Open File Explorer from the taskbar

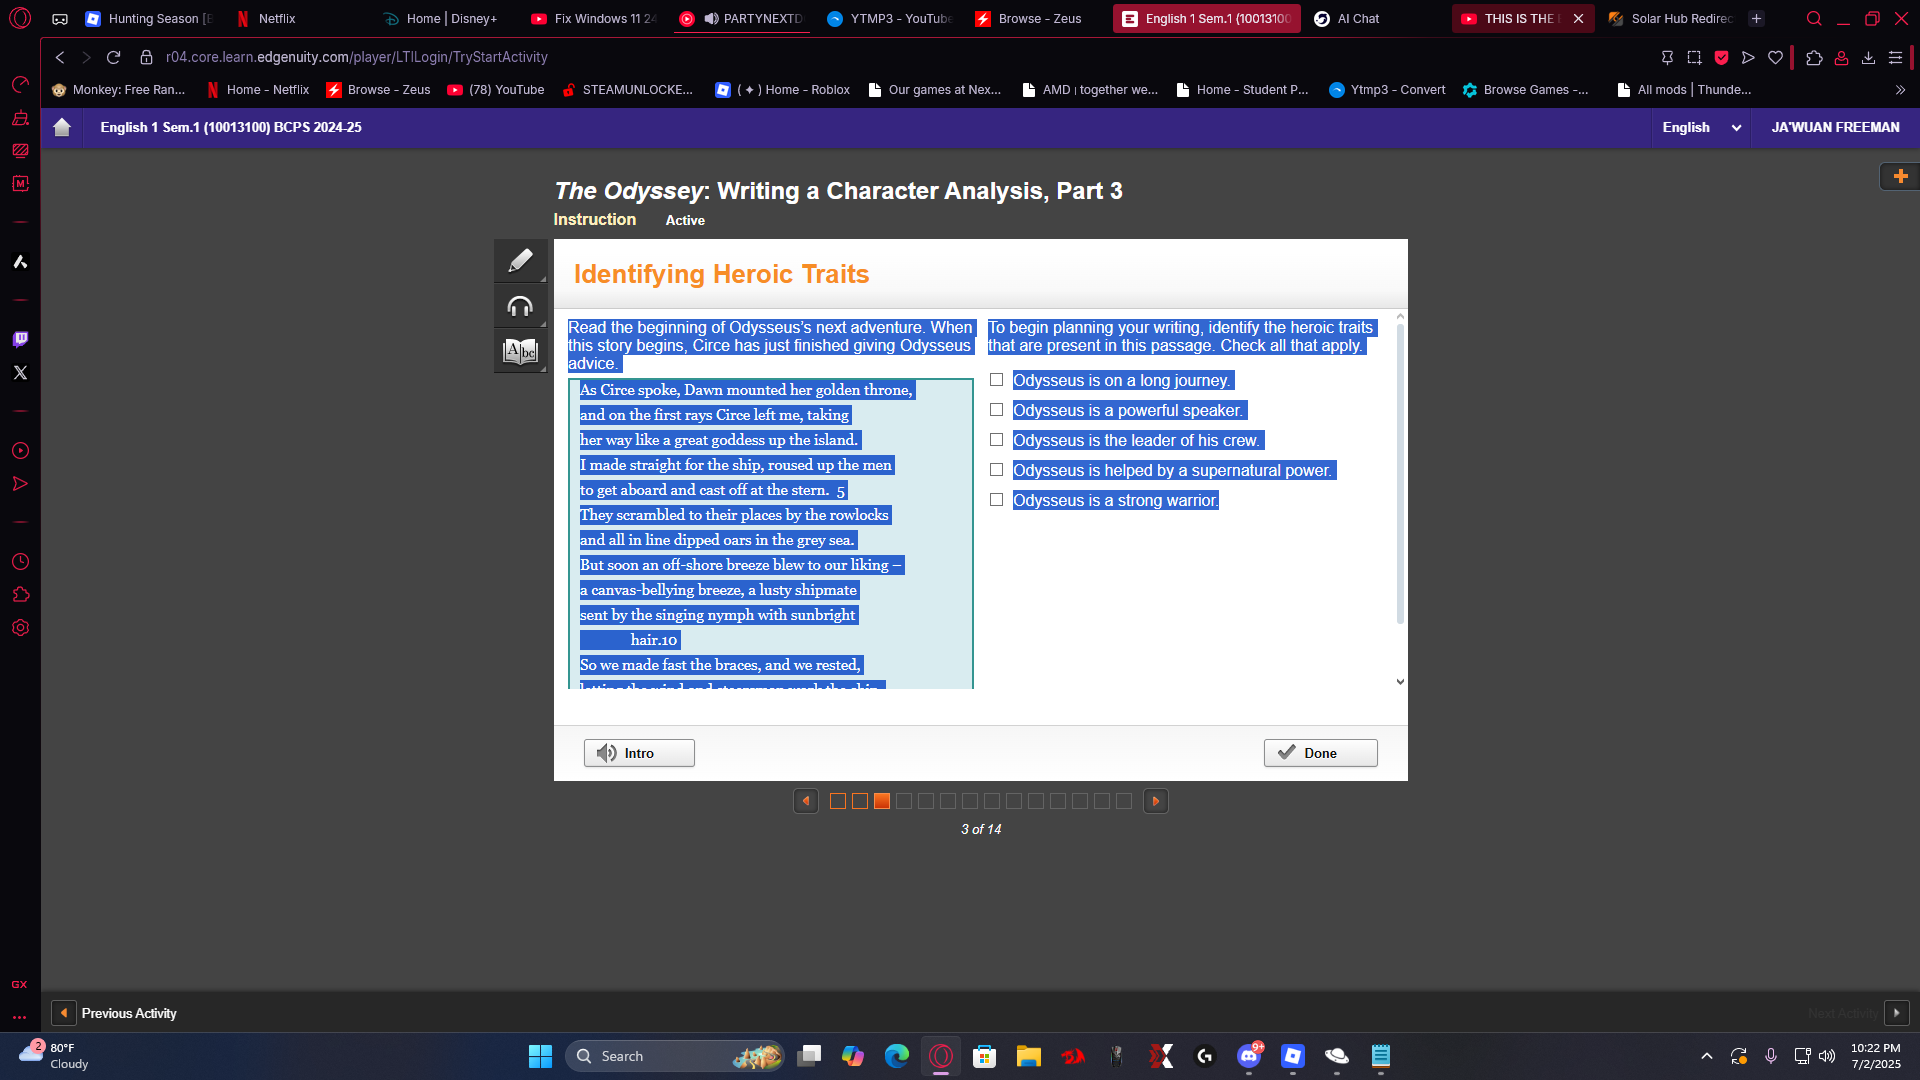tap(1029, 1056)
